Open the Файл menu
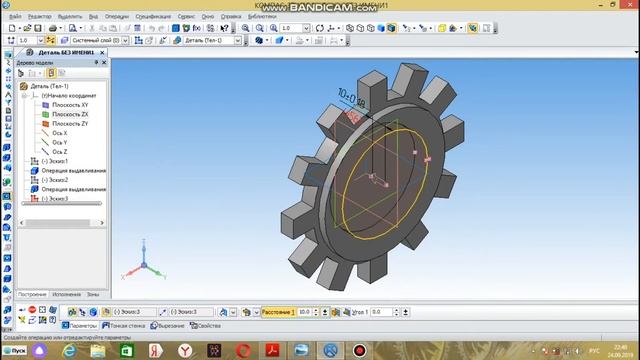The image size is (640, 360). pos(15,17)
